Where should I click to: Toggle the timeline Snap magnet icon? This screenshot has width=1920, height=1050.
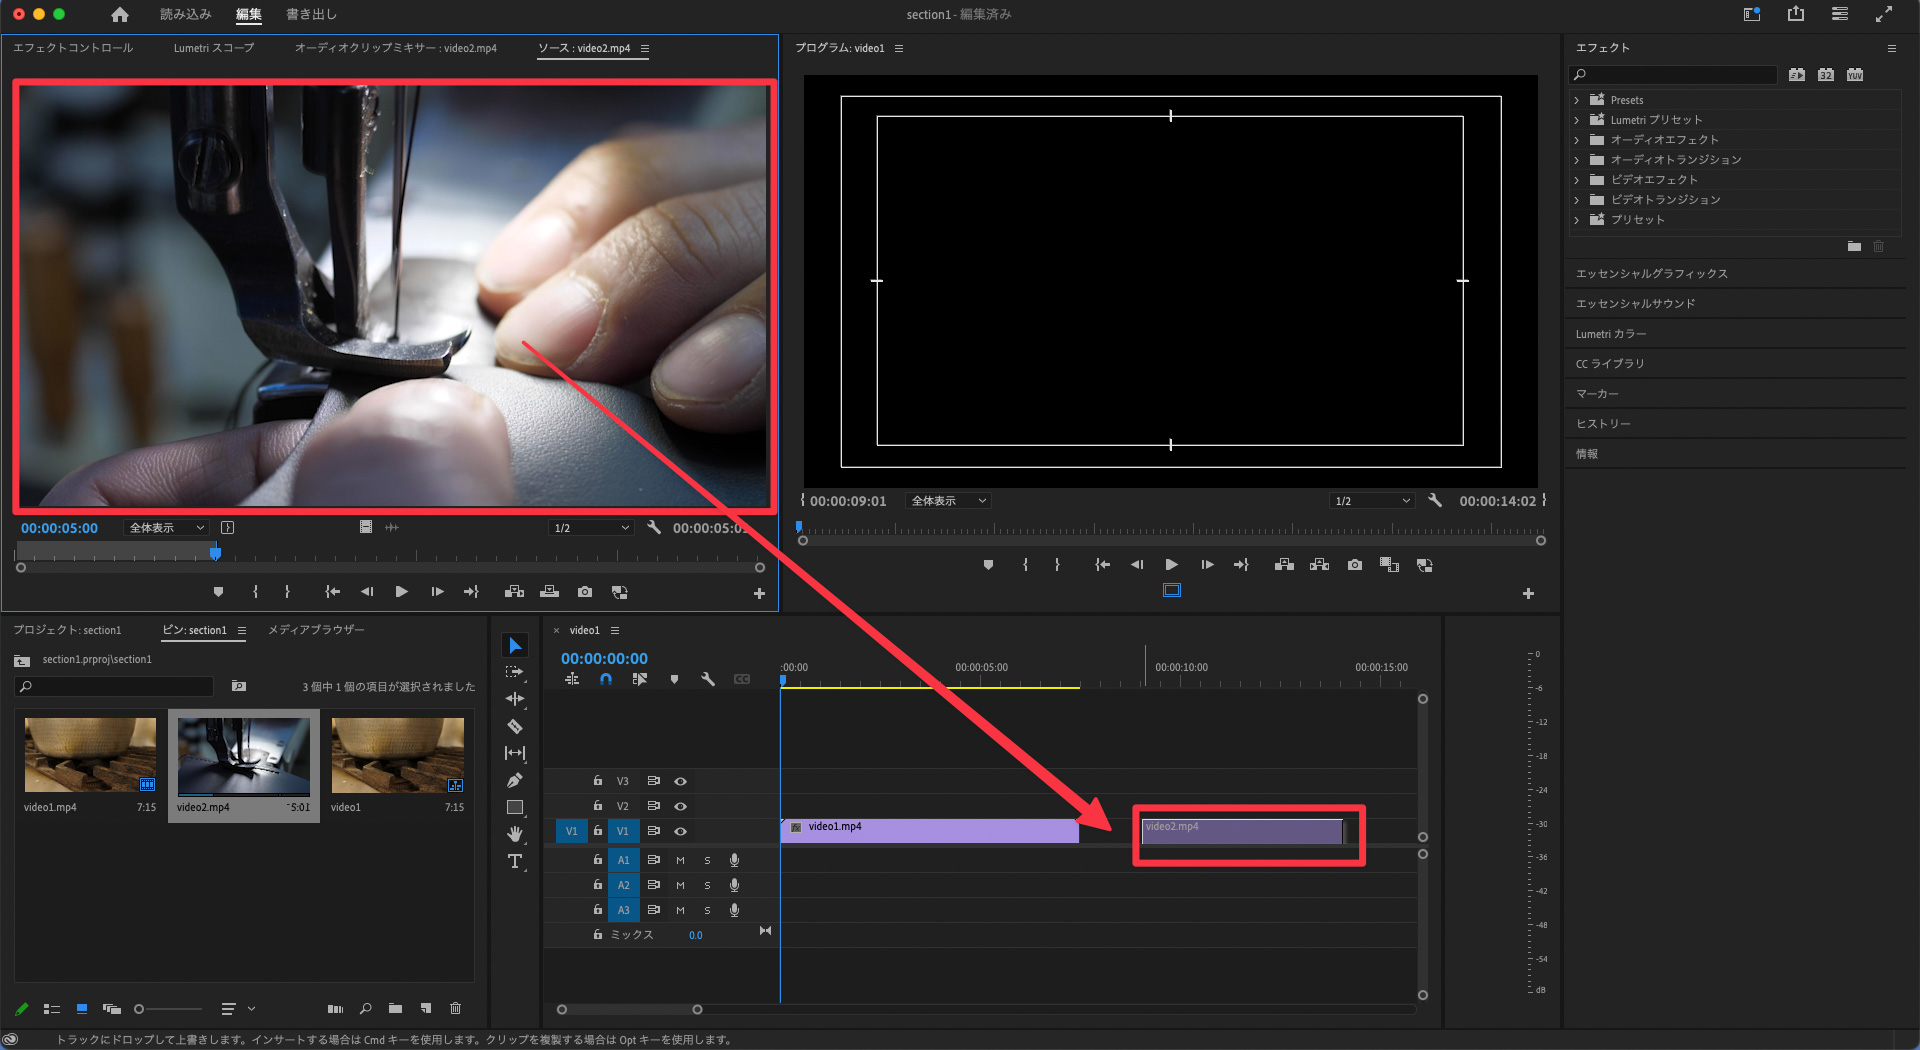(x=606, y=679)
